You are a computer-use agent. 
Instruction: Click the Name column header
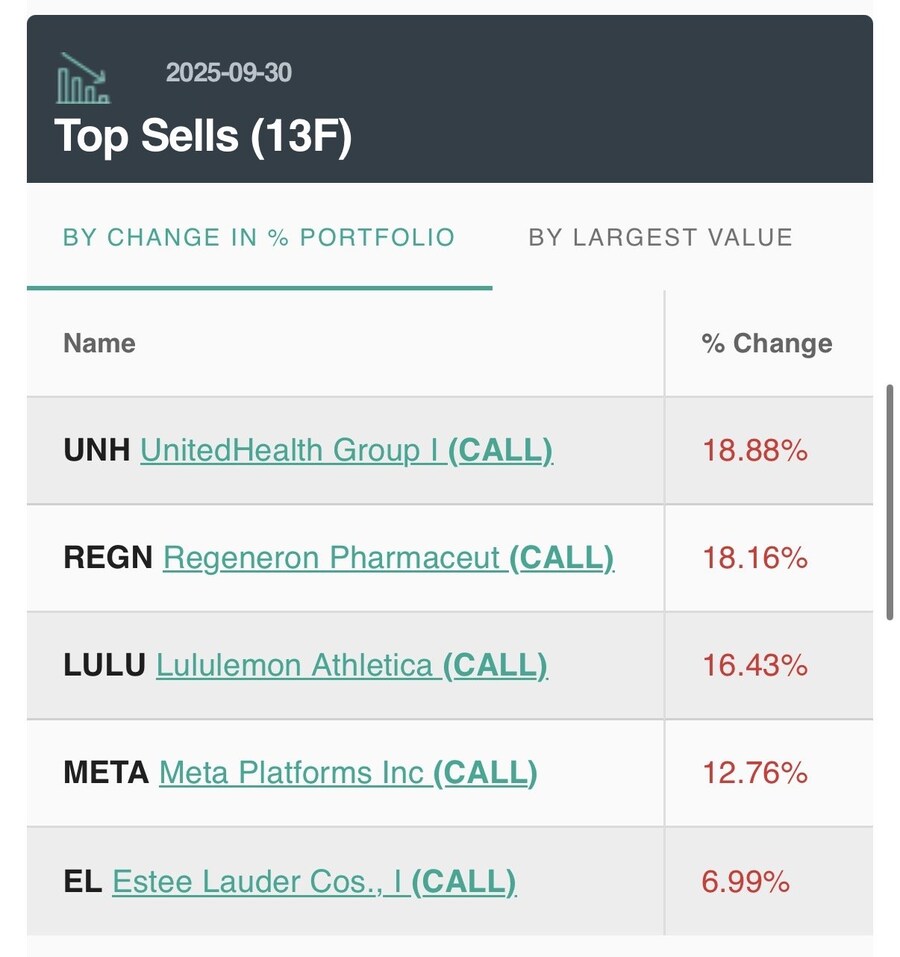click(x=99, y=344)
